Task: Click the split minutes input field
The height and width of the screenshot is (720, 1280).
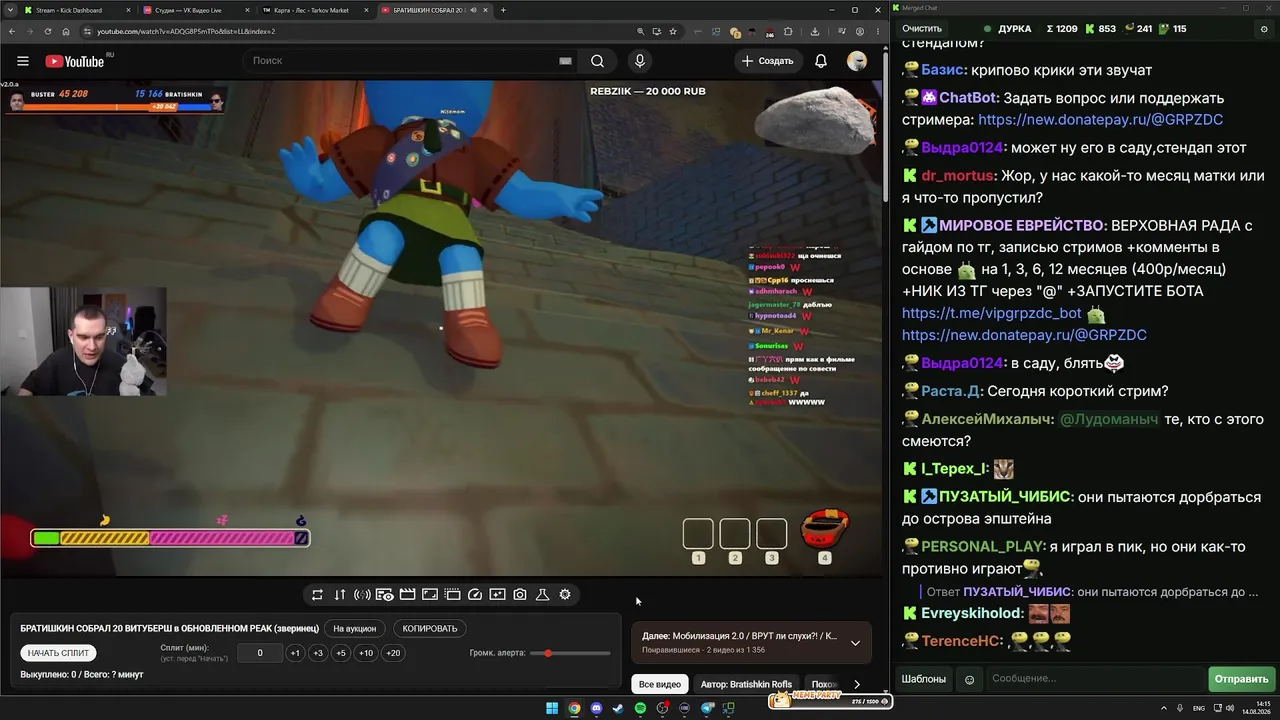Action: pyautogui.click(x=260, y=653)
